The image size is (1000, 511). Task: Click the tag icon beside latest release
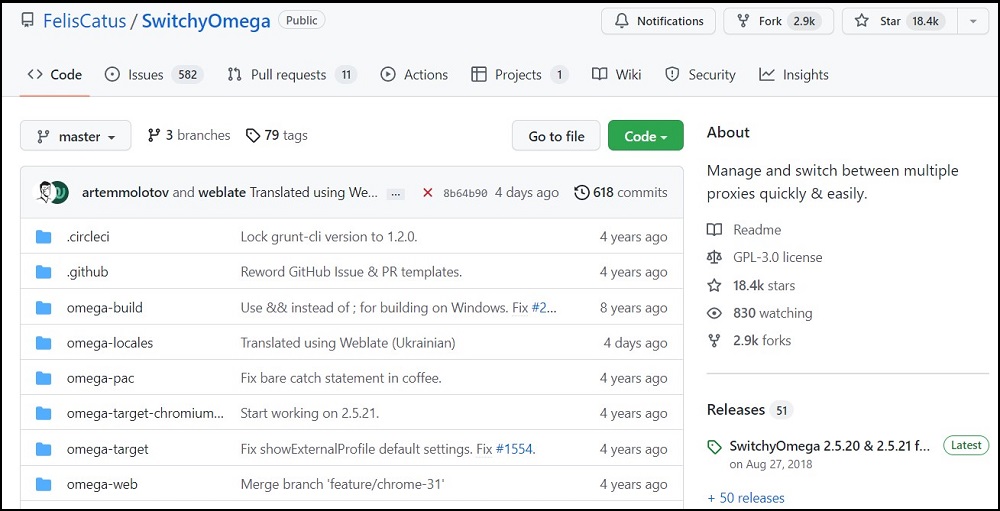coord(714,447)
